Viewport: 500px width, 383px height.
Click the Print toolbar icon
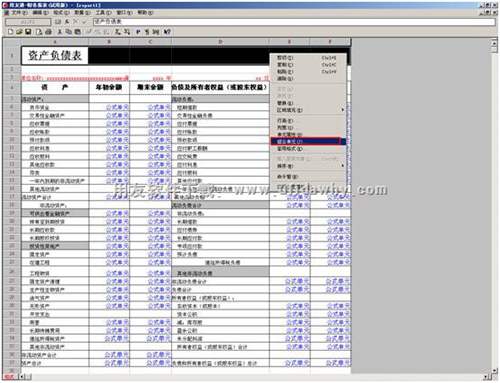pyautogui.click(x=48, y=32)
